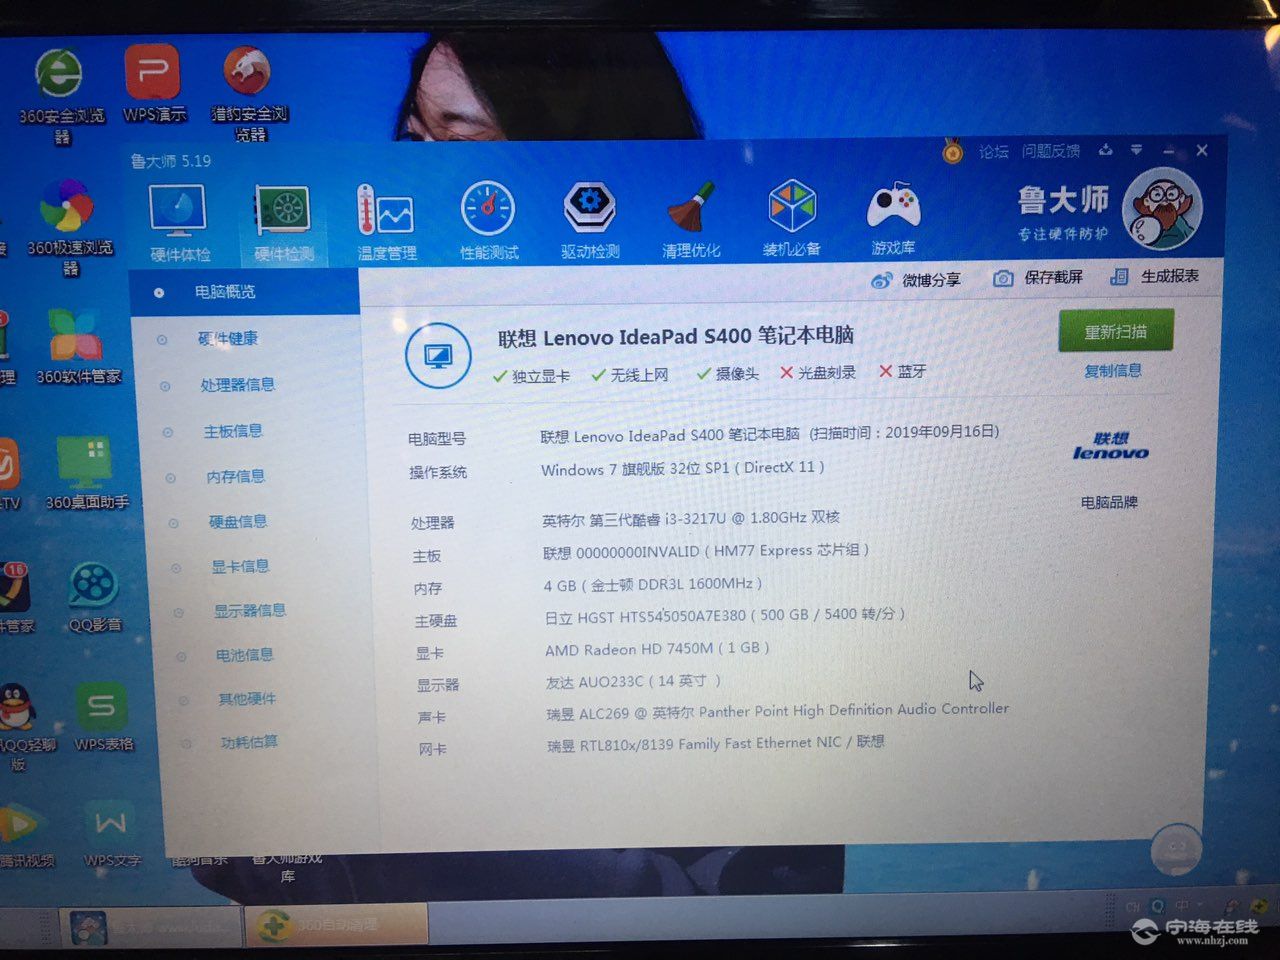1280x960 pixels.
Task: Click the green 重新扫描 rescan button
Action: (1116, 332)
